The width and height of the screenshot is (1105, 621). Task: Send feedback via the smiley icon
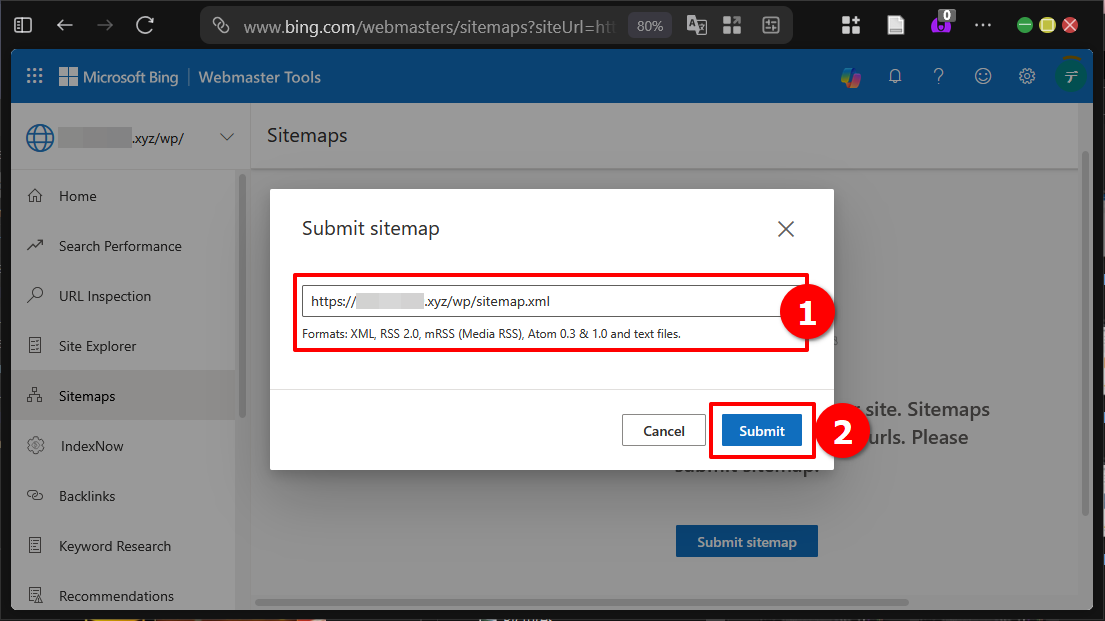pos(983,76)
